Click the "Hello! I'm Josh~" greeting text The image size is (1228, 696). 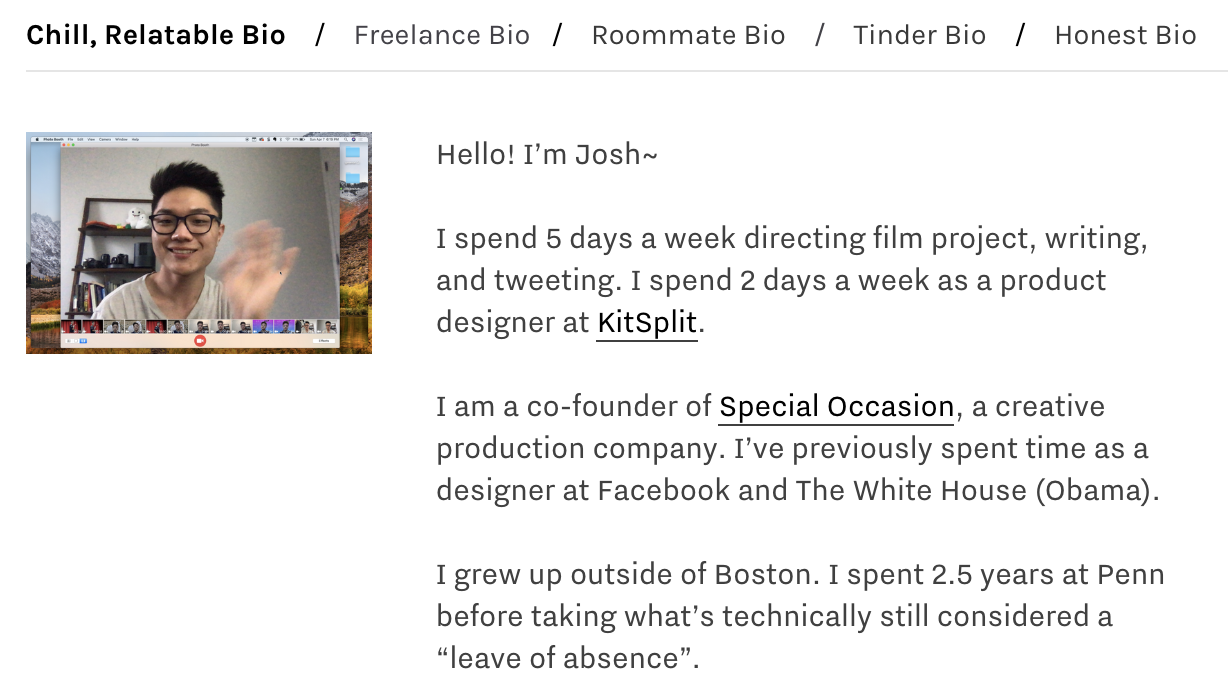click(547, 155)
